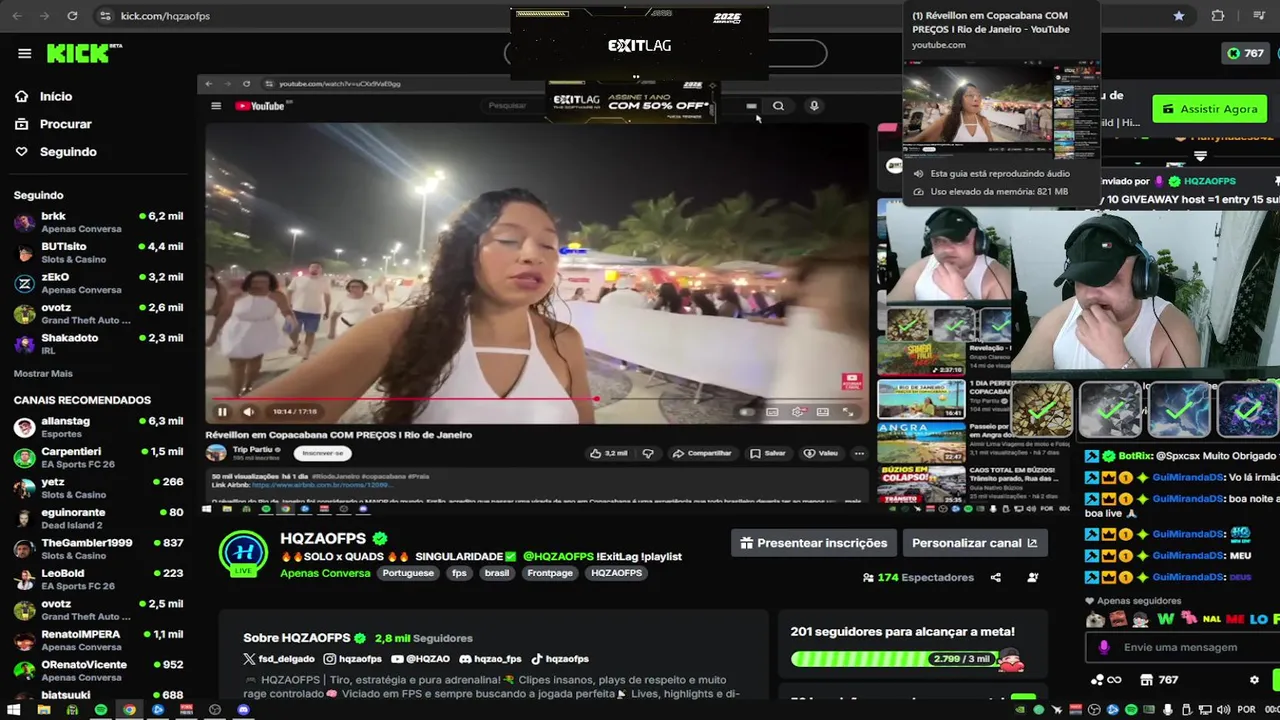Open chat settings gear icon
The width and height of the screenshot is (1280, 720).
pyautogui.click(x=1254, y=680)
